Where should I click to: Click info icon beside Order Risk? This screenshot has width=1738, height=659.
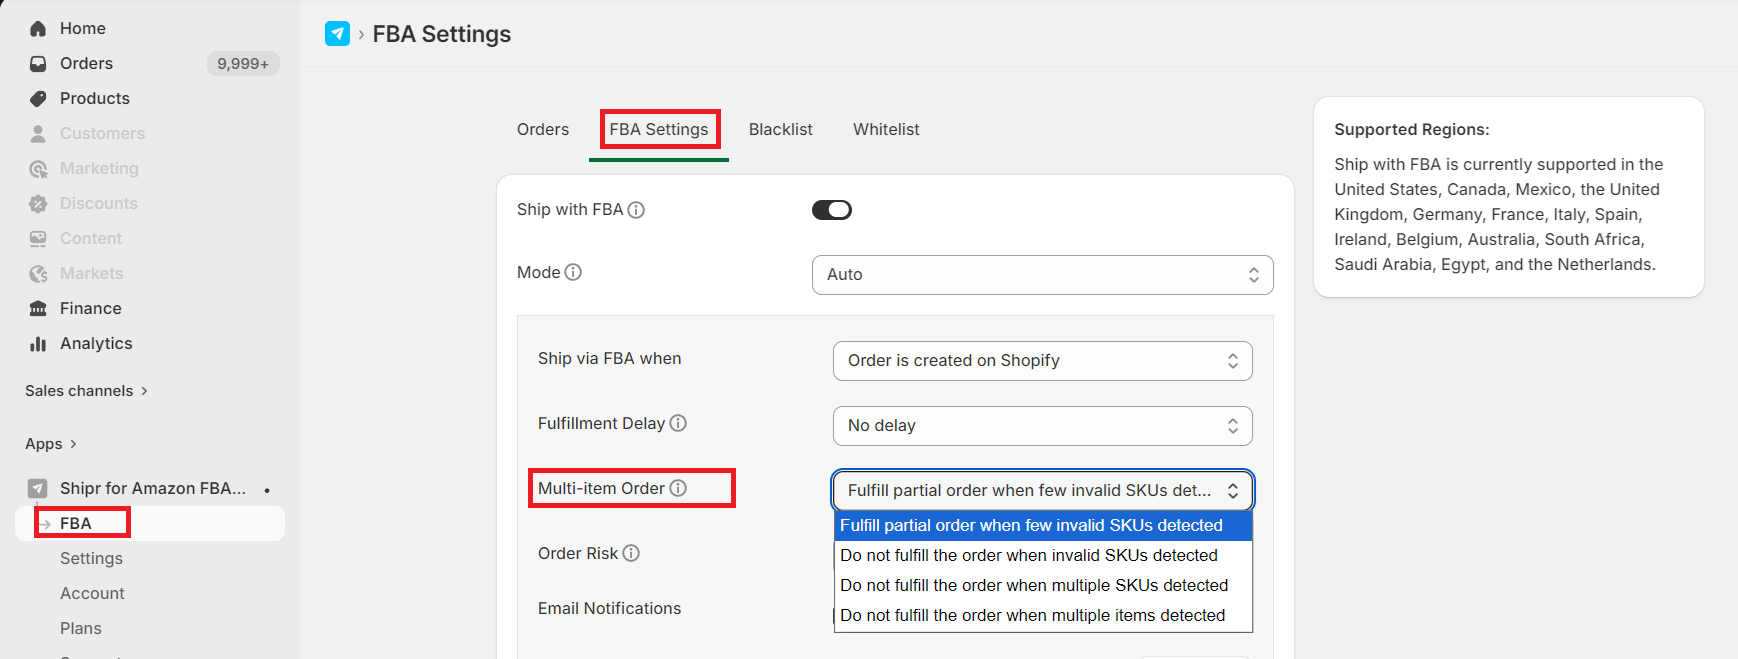point(631,554)
